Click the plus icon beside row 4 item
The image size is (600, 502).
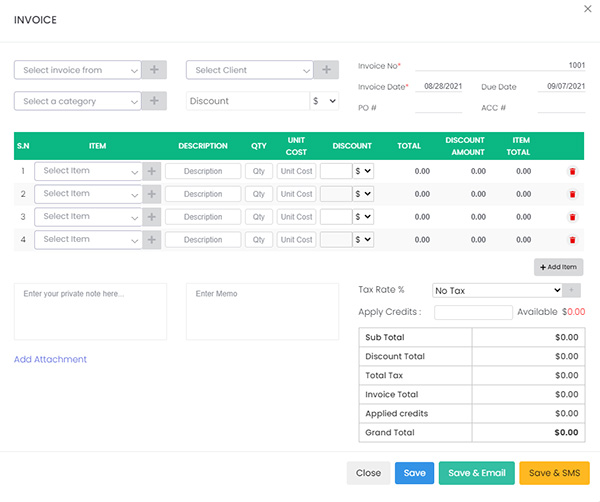152,240
